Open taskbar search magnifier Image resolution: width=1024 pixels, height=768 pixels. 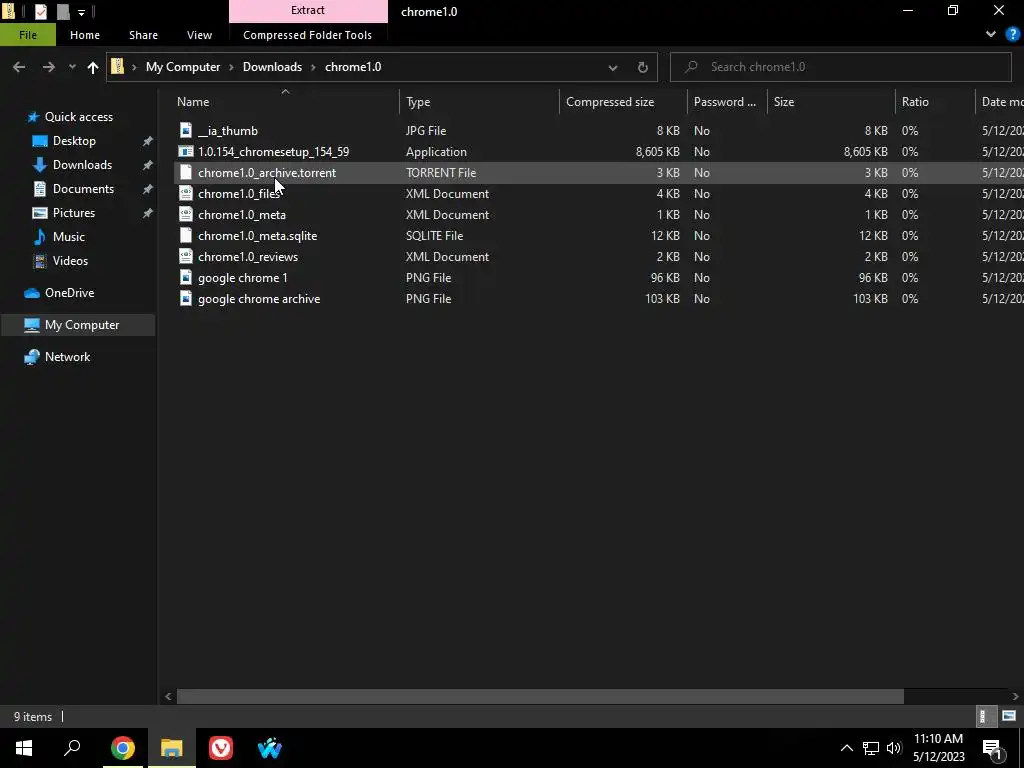72,748
